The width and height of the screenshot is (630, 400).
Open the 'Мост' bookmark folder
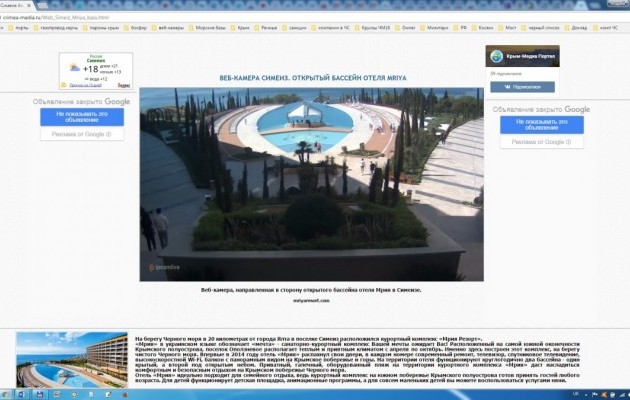tap(507, 28)
